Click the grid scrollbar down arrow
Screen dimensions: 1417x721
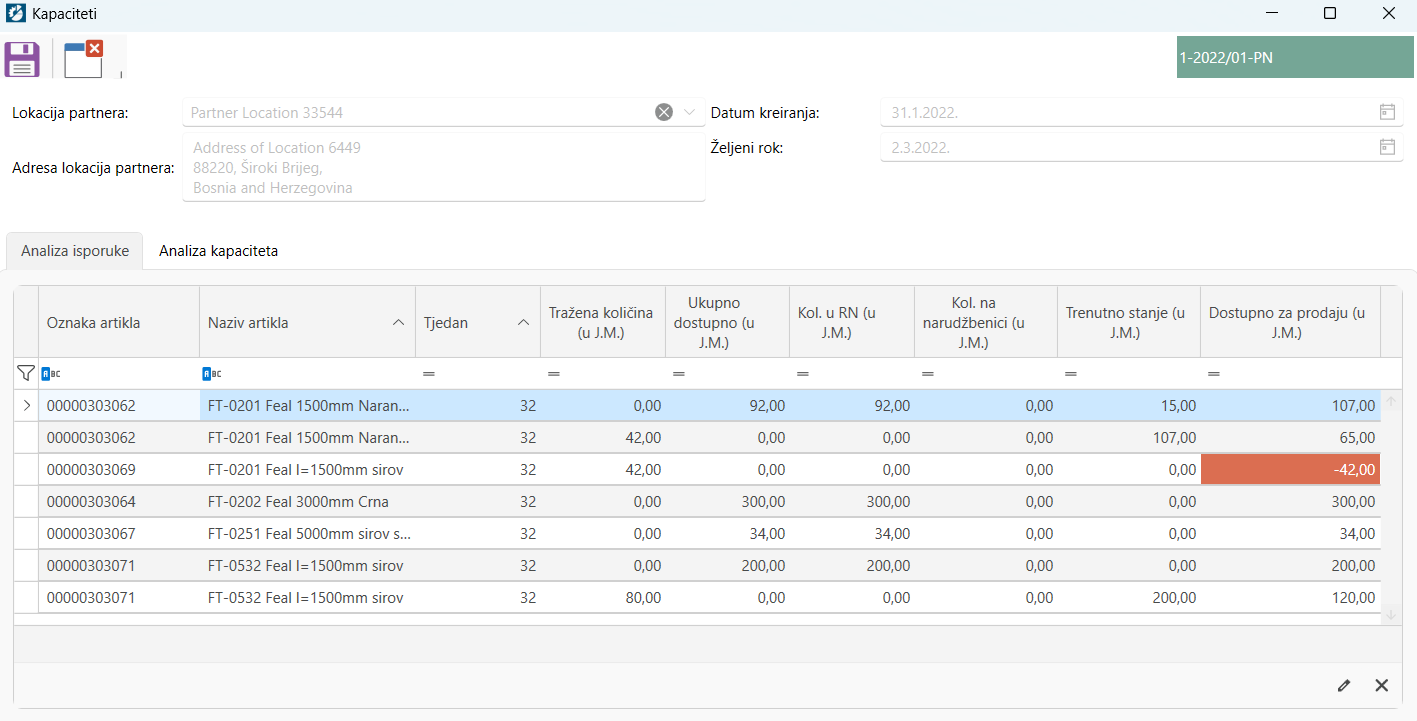coord(1390,615)
